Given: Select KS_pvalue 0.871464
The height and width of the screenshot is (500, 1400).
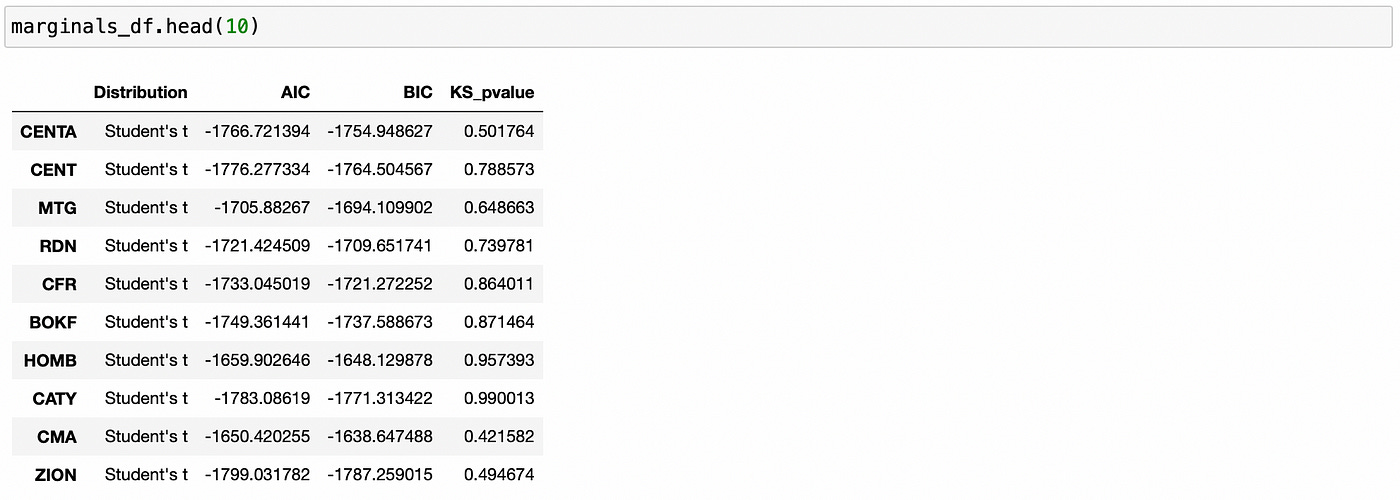Looking at the screenshot, I should [x=499, y=322].
